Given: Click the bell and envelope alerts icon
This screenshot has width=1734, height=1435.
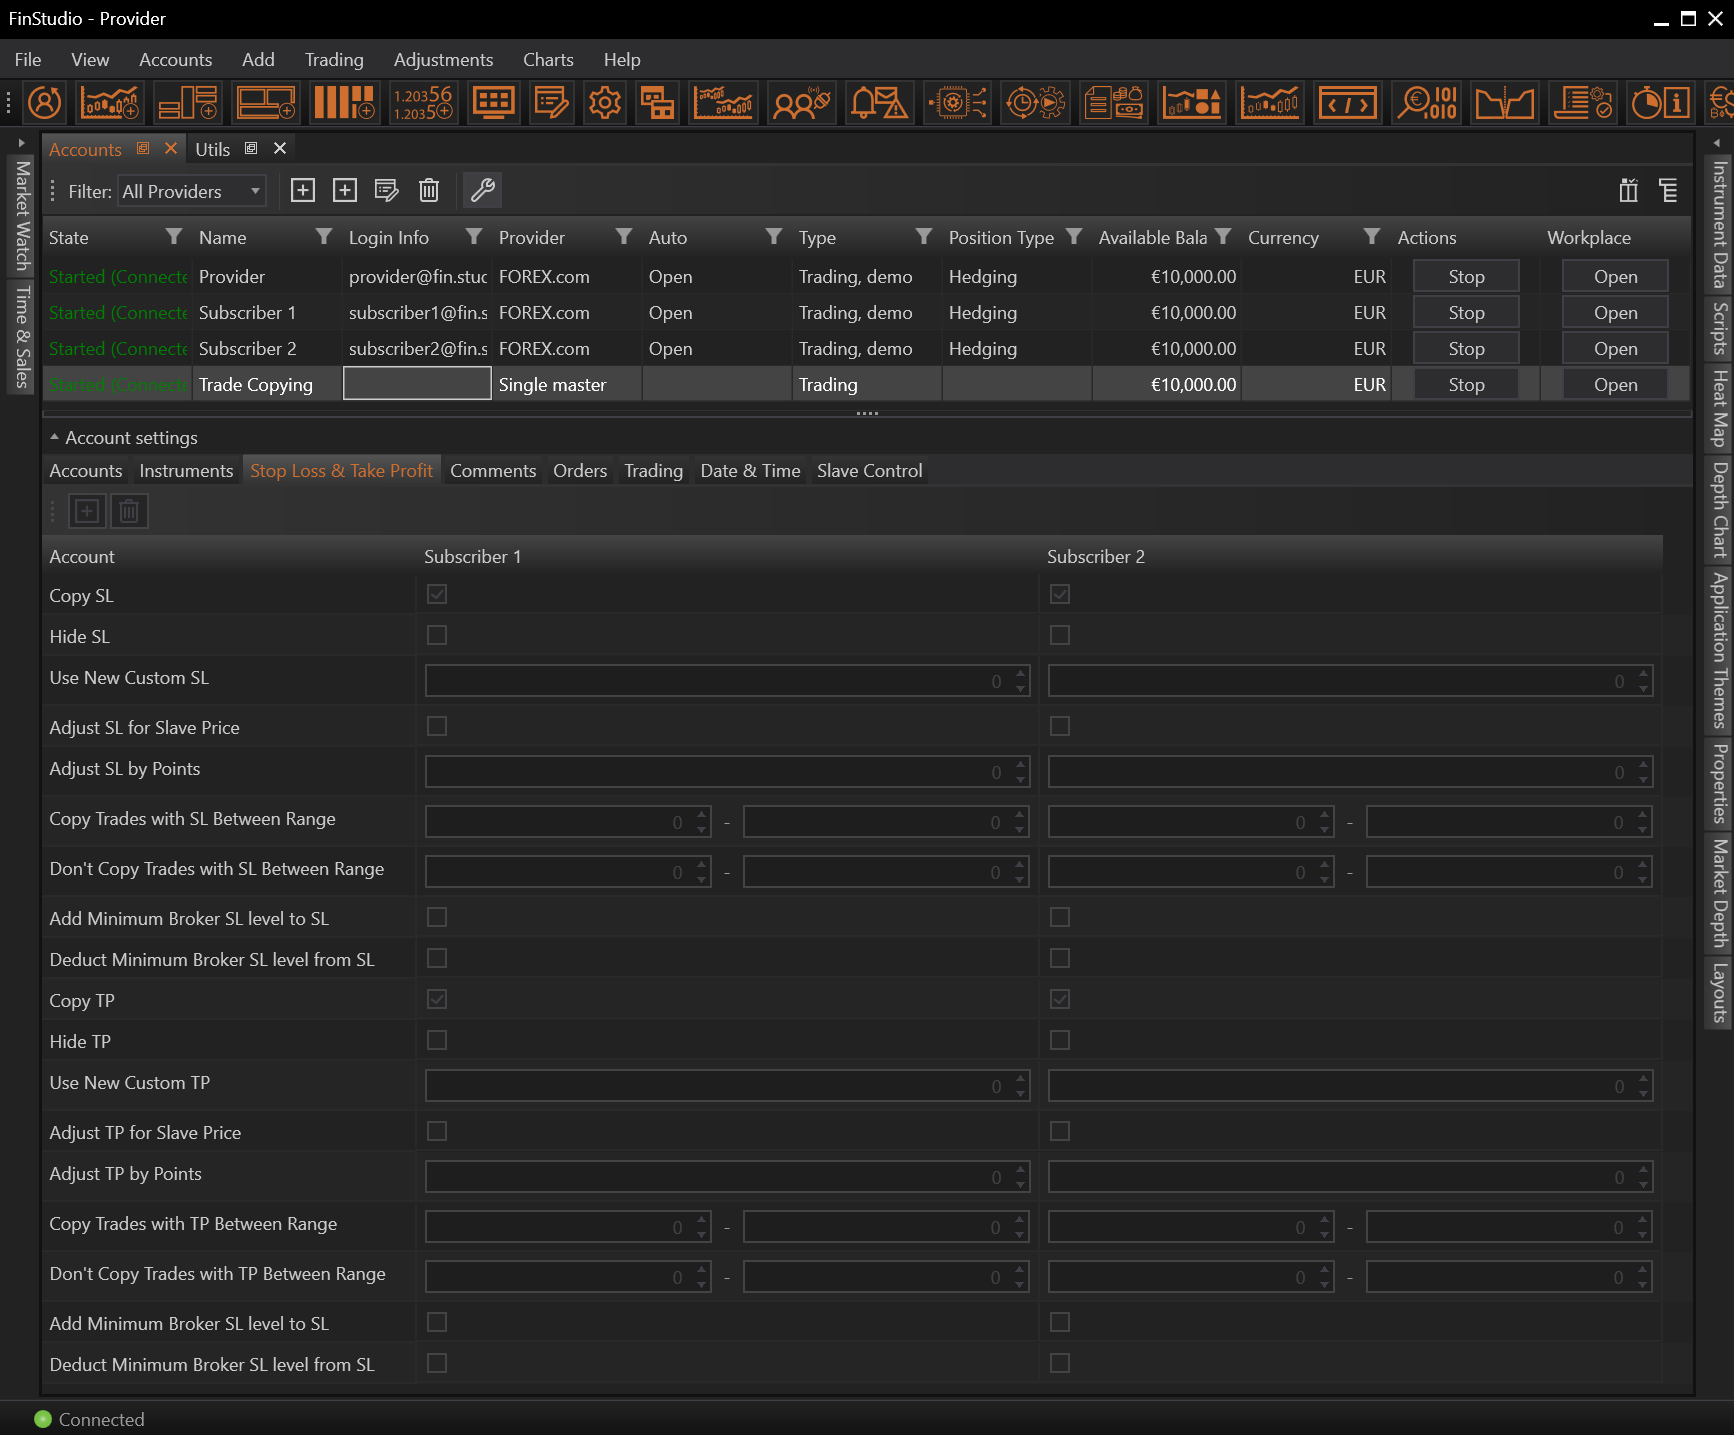Looking at the screenshot, I should [878, 102].
